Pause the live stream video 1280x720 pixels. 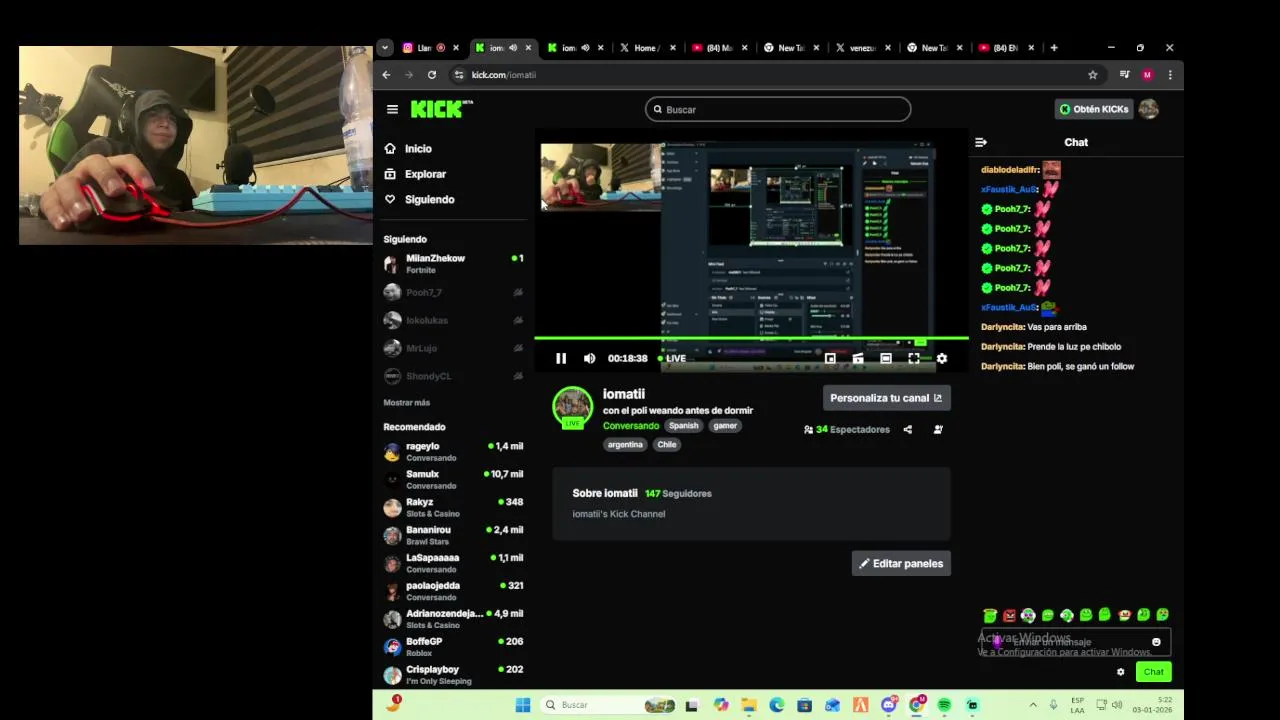coord(561,358)
